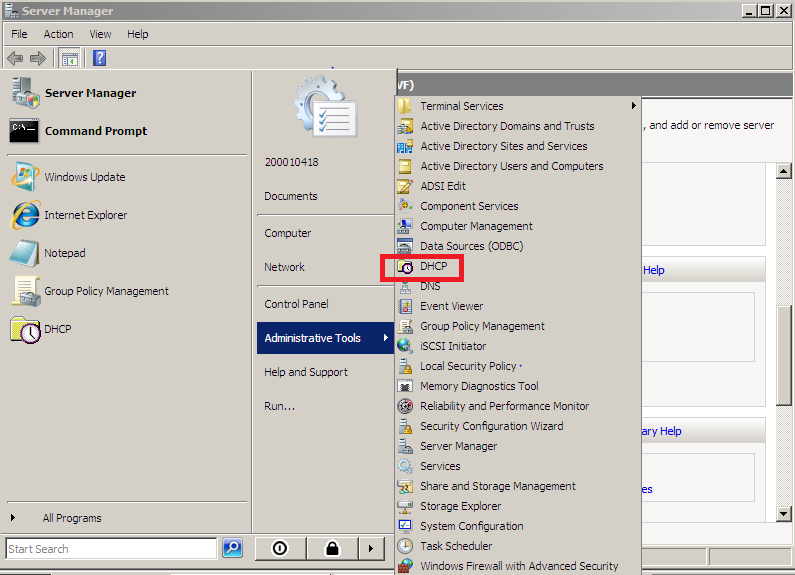Open Notepad icon
This screenshot has width=795, height=575.
point(24,253)
